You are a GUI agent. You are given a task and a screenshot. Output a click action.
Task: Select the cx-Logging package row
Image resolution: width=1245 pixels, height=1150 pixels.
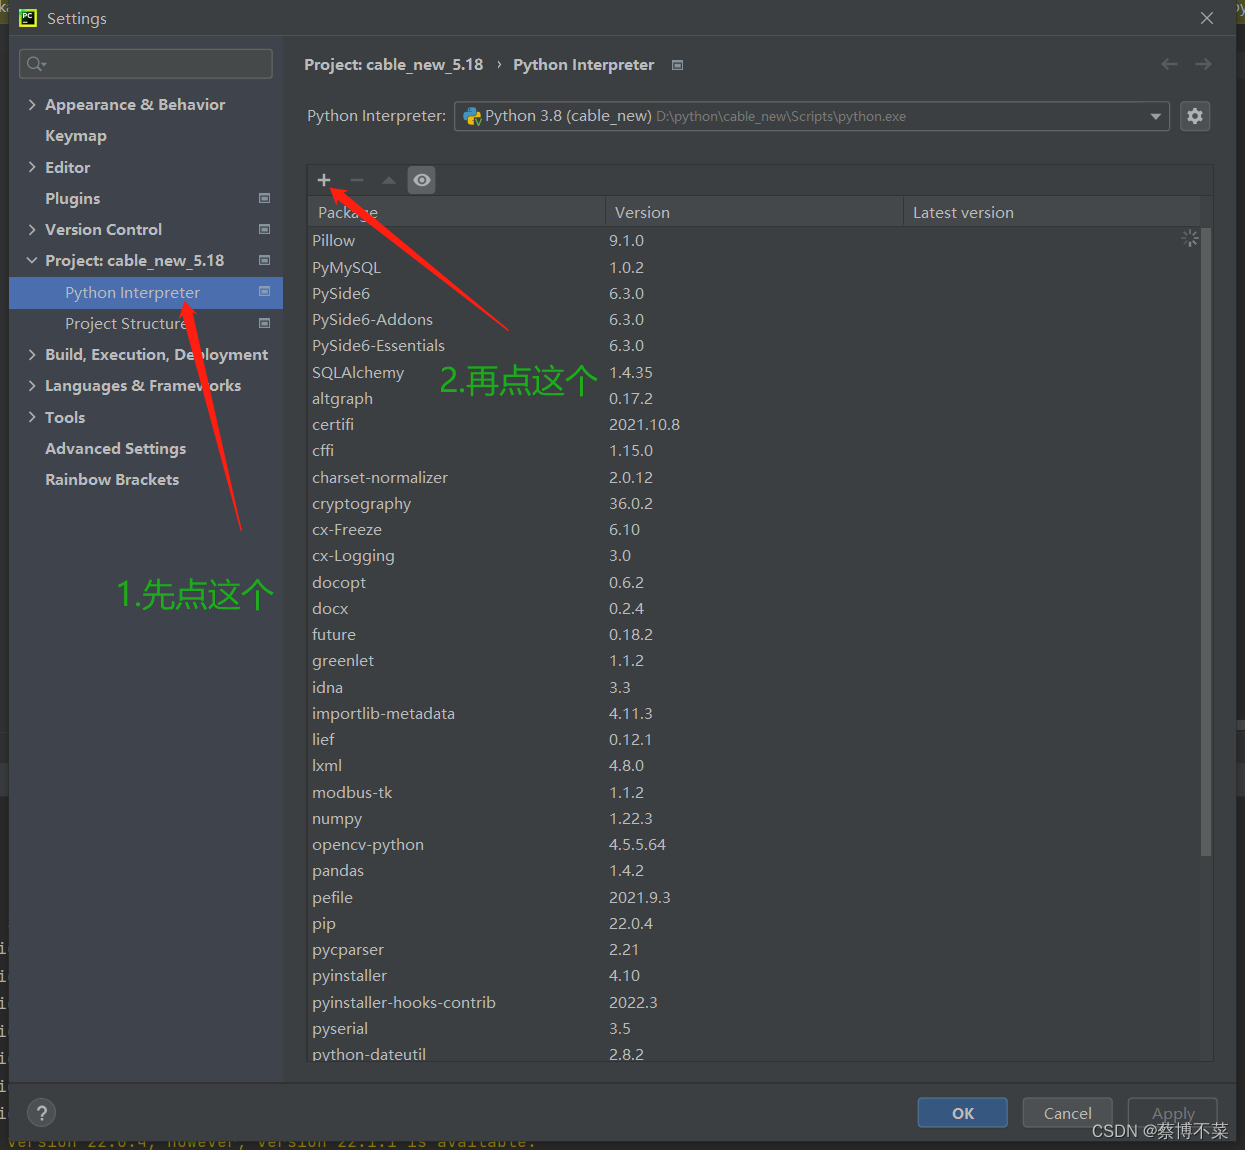click(x=754, y=555)
